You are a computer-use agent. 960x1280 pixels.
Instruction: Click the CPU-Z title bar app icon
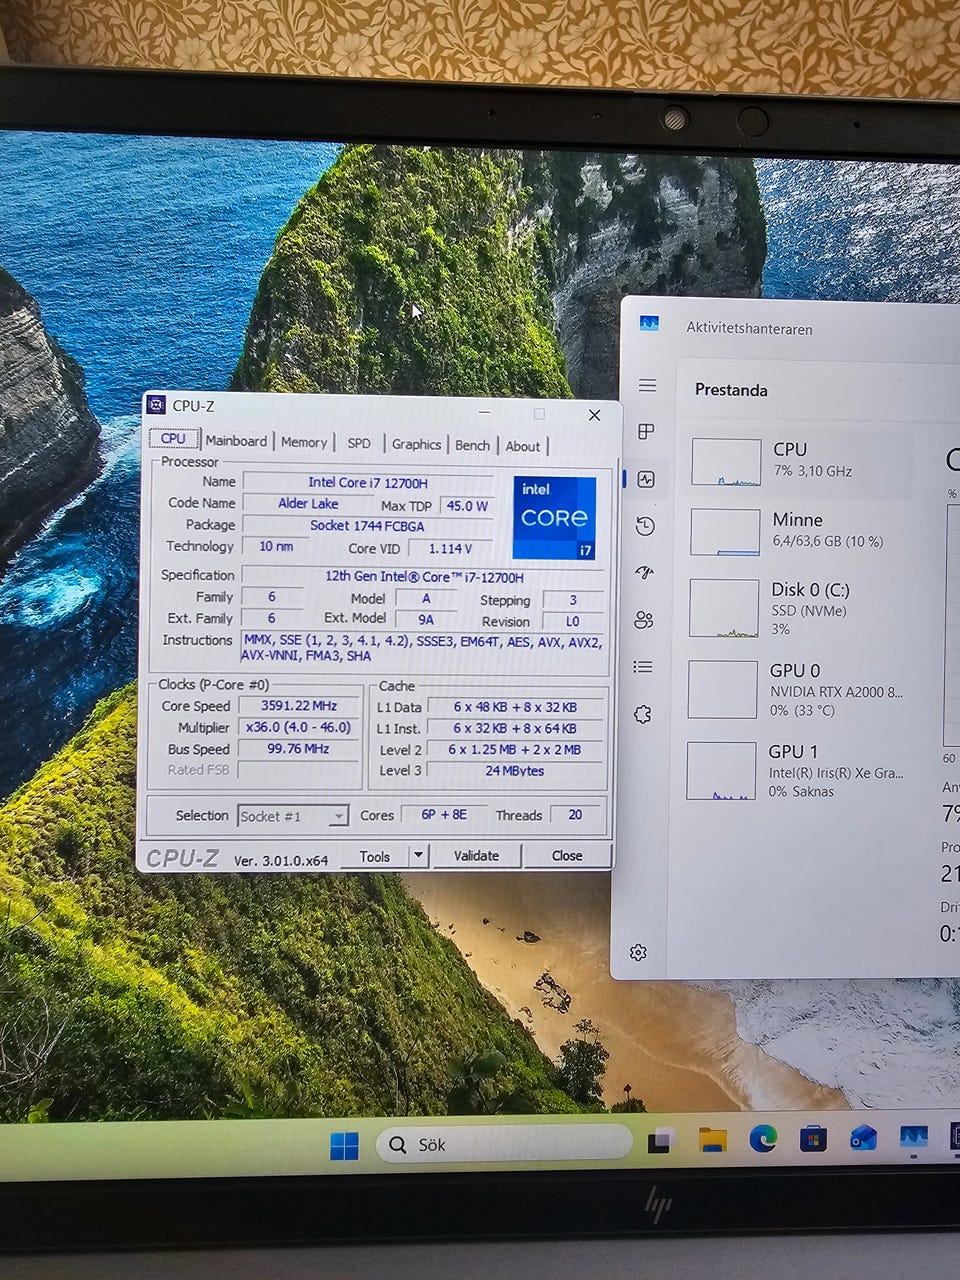click(155, 405)
